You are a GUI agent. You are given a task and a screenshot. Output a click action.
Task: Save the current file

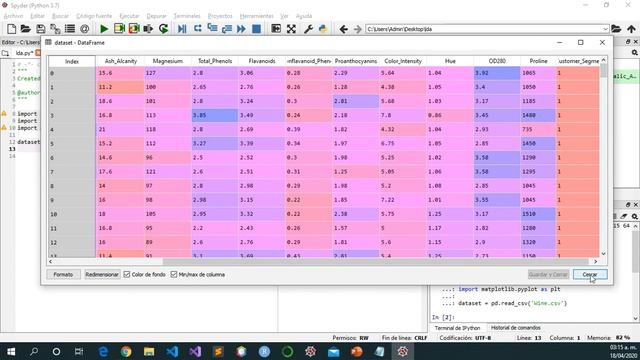click(40, 29)
